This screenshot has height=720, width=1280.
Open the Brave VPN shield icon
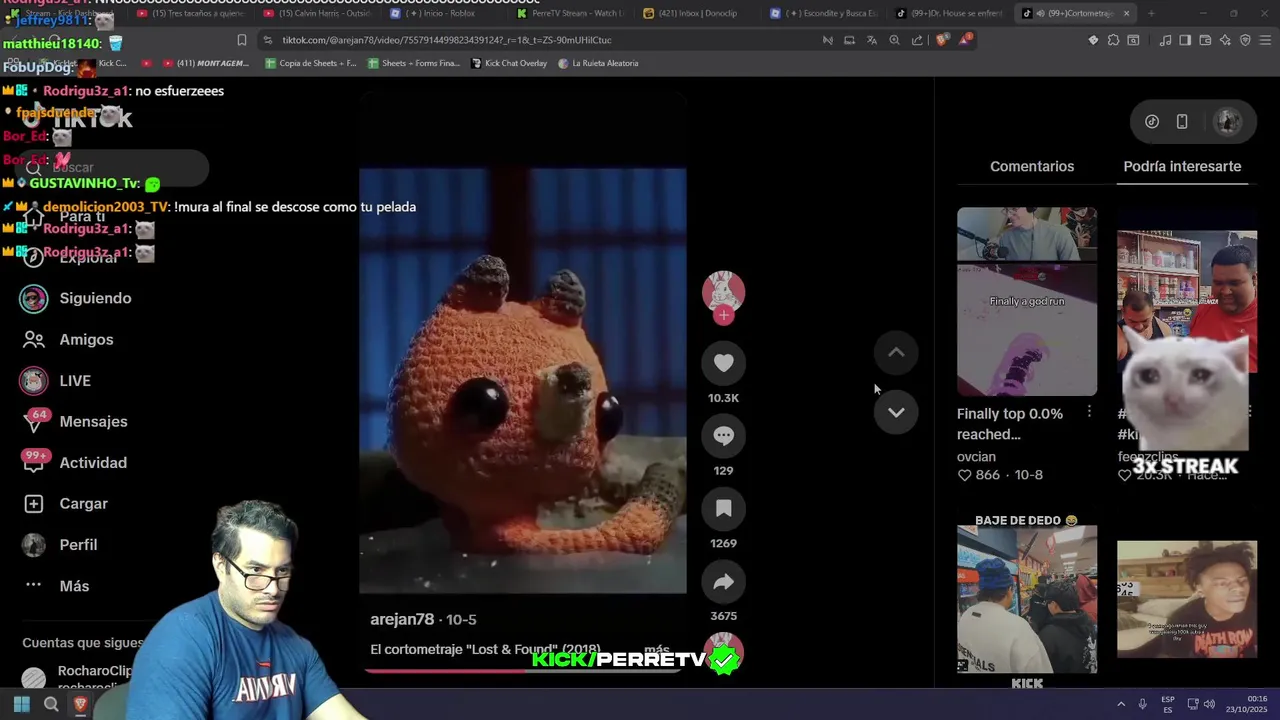click(1245, 40)
